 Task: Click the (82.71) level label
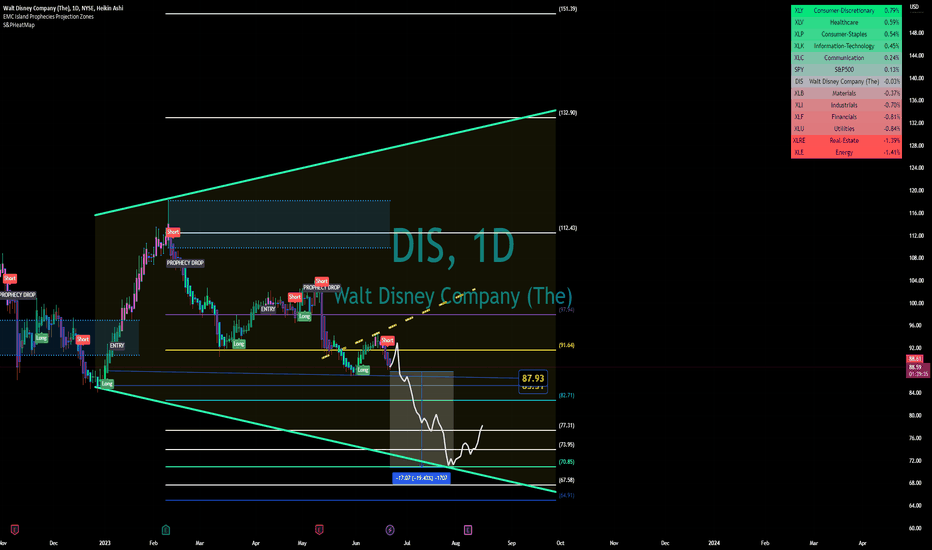(x=566, y=395)
